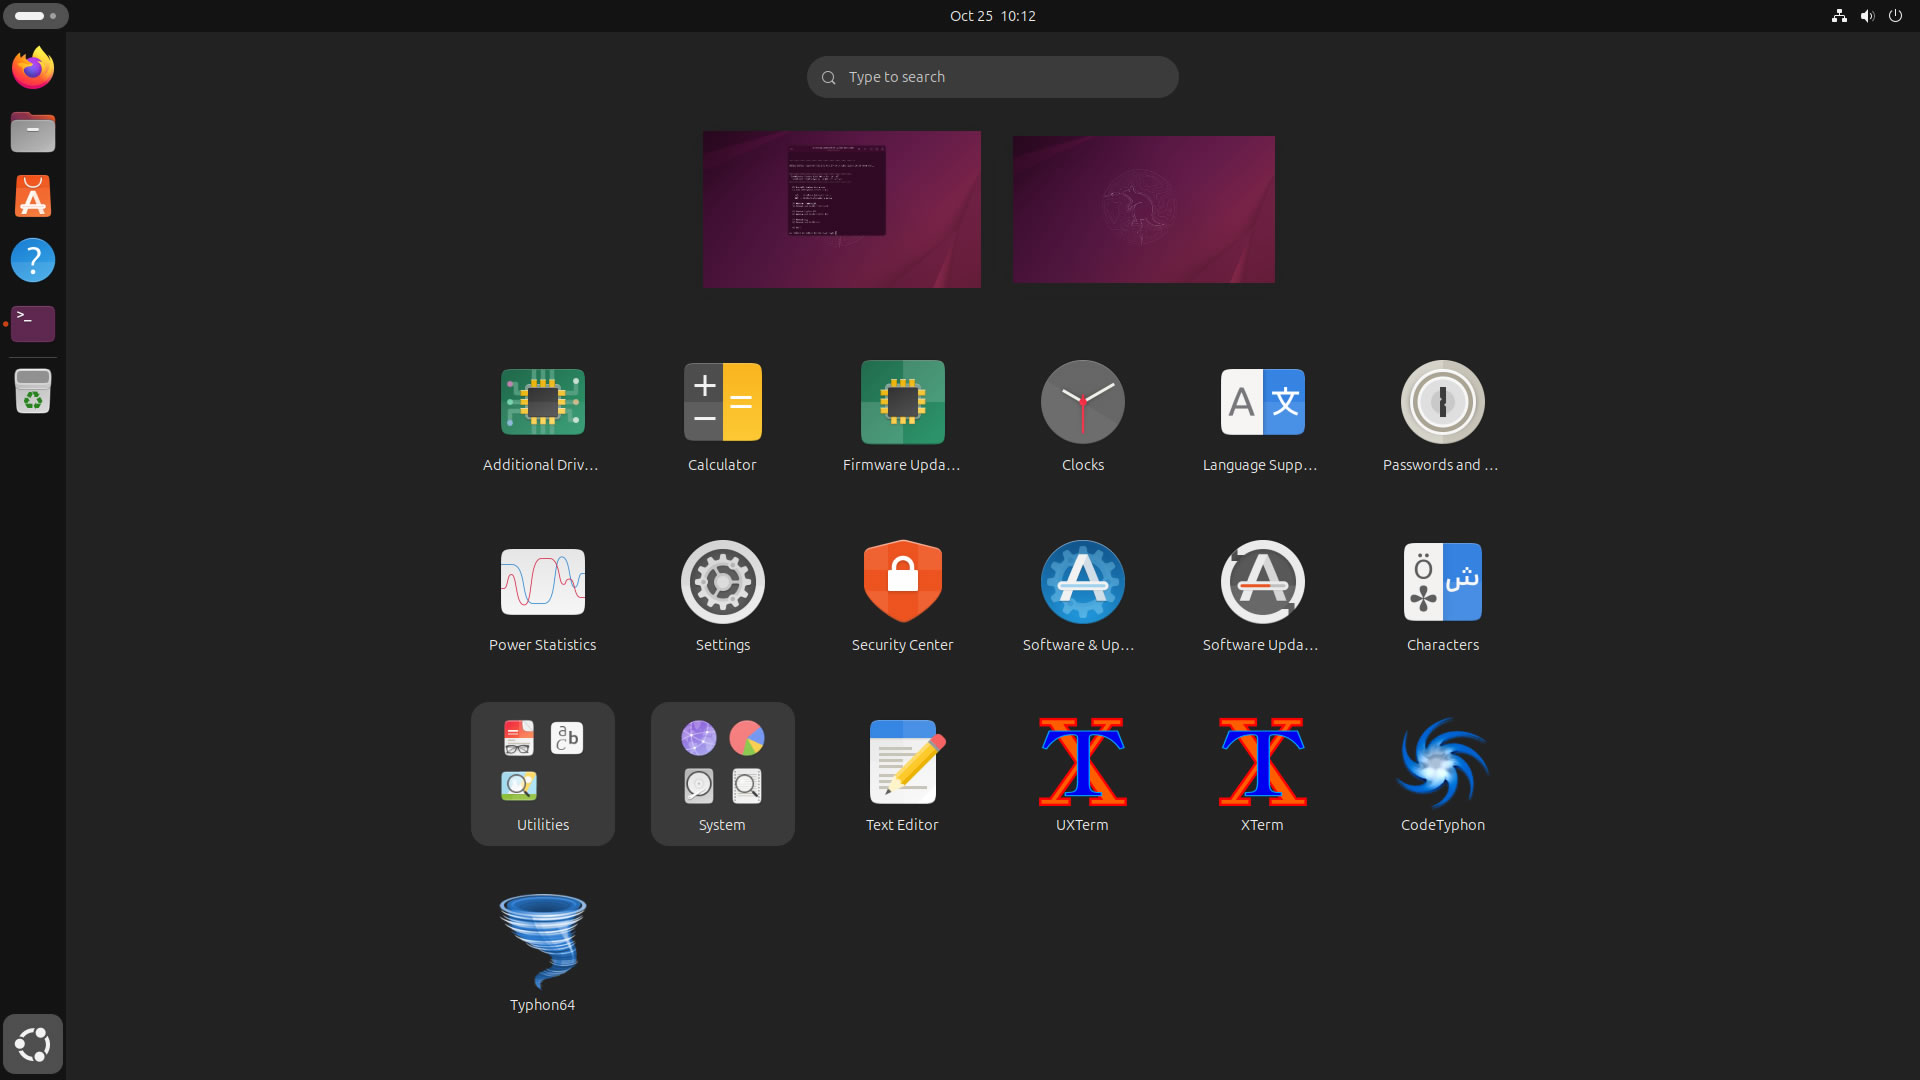Open the clock and calendar menu
The image size is (1920, 1080).
point(992,16)
